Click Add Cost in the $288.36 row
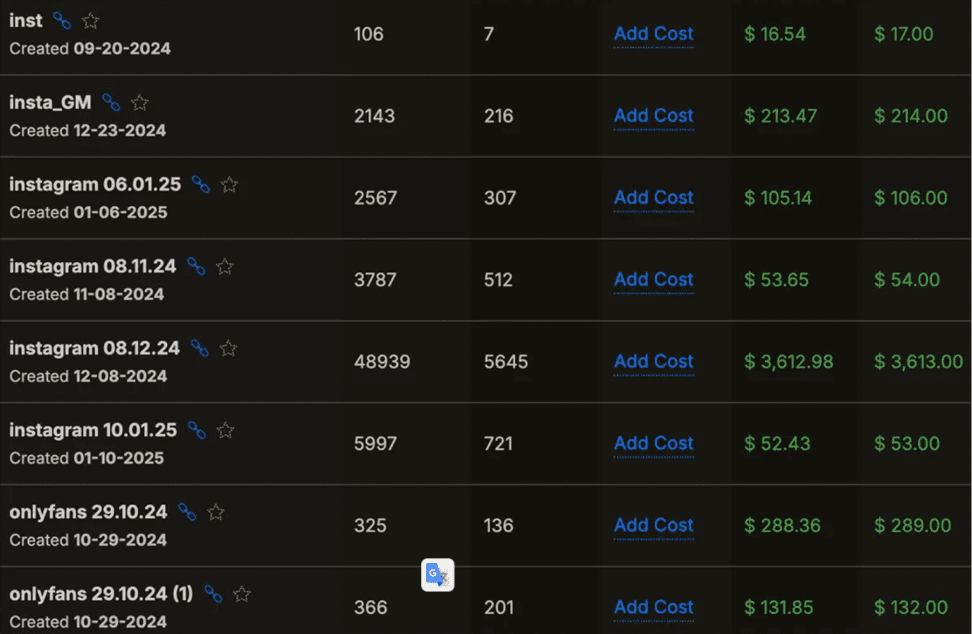The width and height of the screenshot is (972, 634). pyautogui.click(x=653, y=525)
